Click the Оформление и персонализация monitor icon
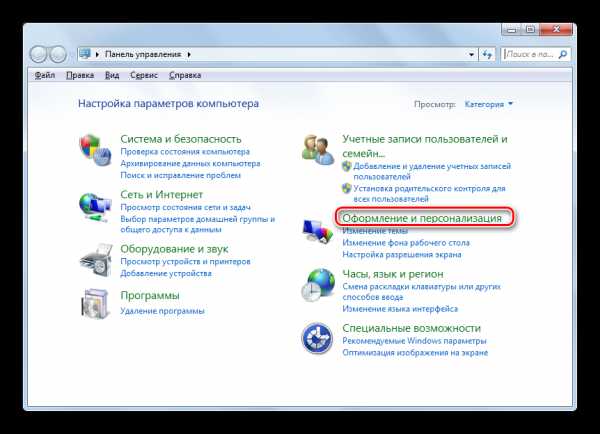The width and height of the screenshot is (600, 434). [318, 232]
